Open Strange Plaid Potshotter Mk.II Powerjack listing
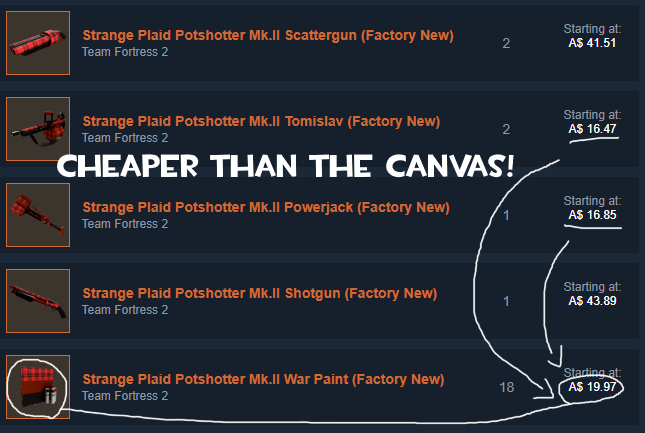The image size is (645, 433). (266, 207)
